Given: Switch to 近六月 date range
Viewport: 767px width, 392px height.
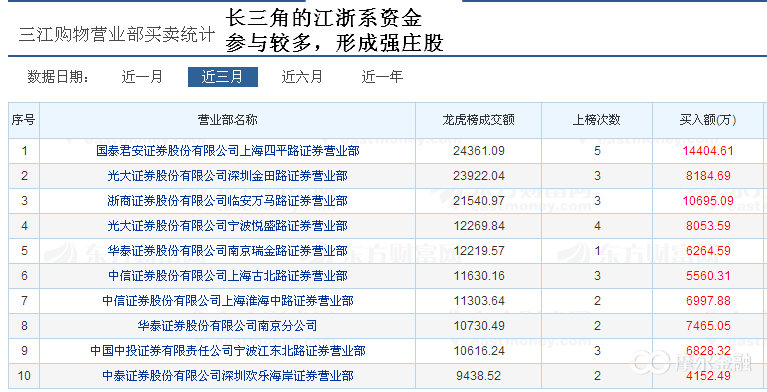Looking at the screenshot, I should [x=302, y=77].
